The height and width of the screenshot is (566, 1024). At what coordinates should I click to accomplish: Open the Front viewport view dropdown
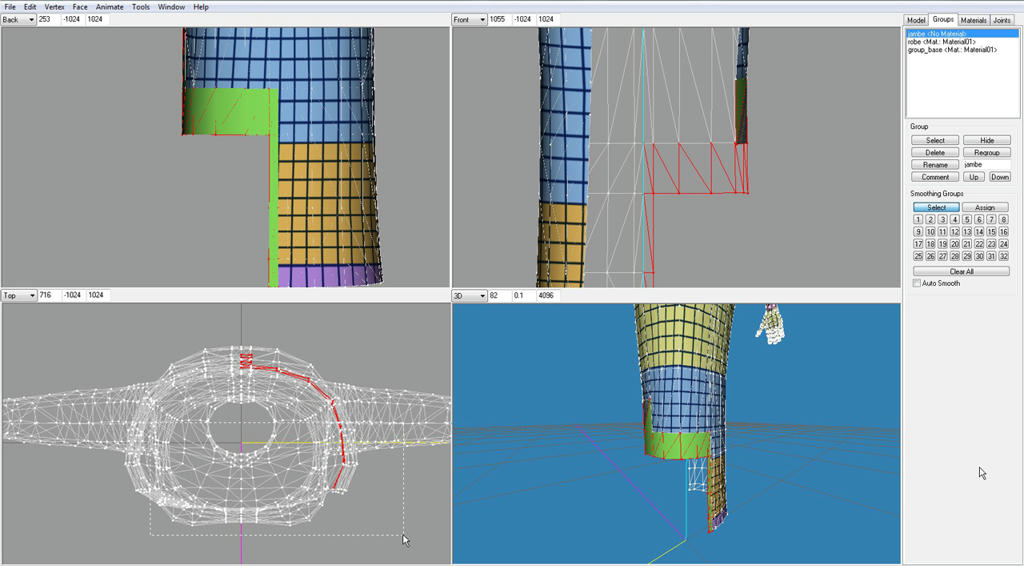pyautogui.click(x=470, y=20)
